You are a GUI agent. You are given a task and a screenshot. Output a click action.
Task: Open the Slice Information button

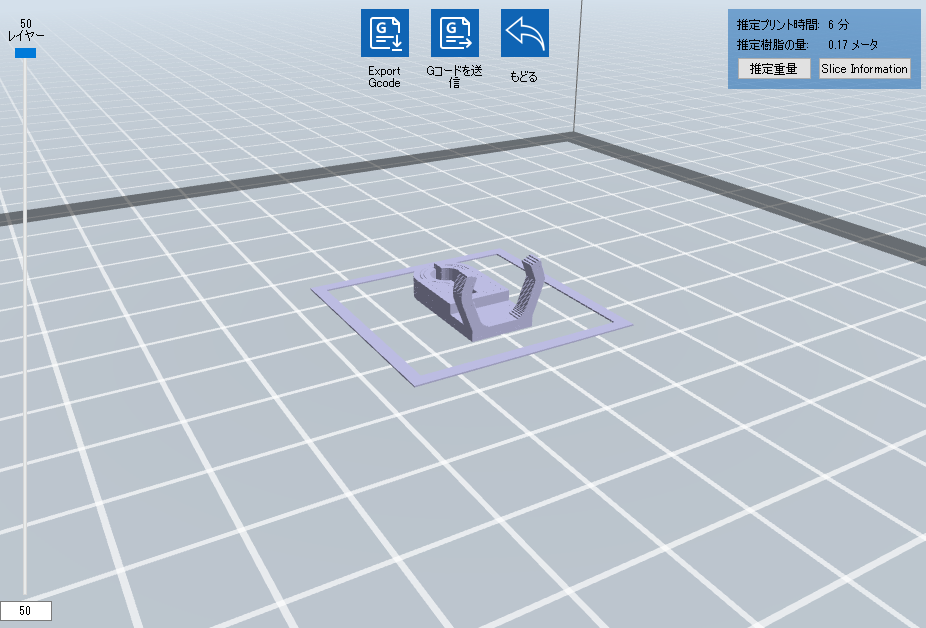pyautogui.click(x=864, y=69)
